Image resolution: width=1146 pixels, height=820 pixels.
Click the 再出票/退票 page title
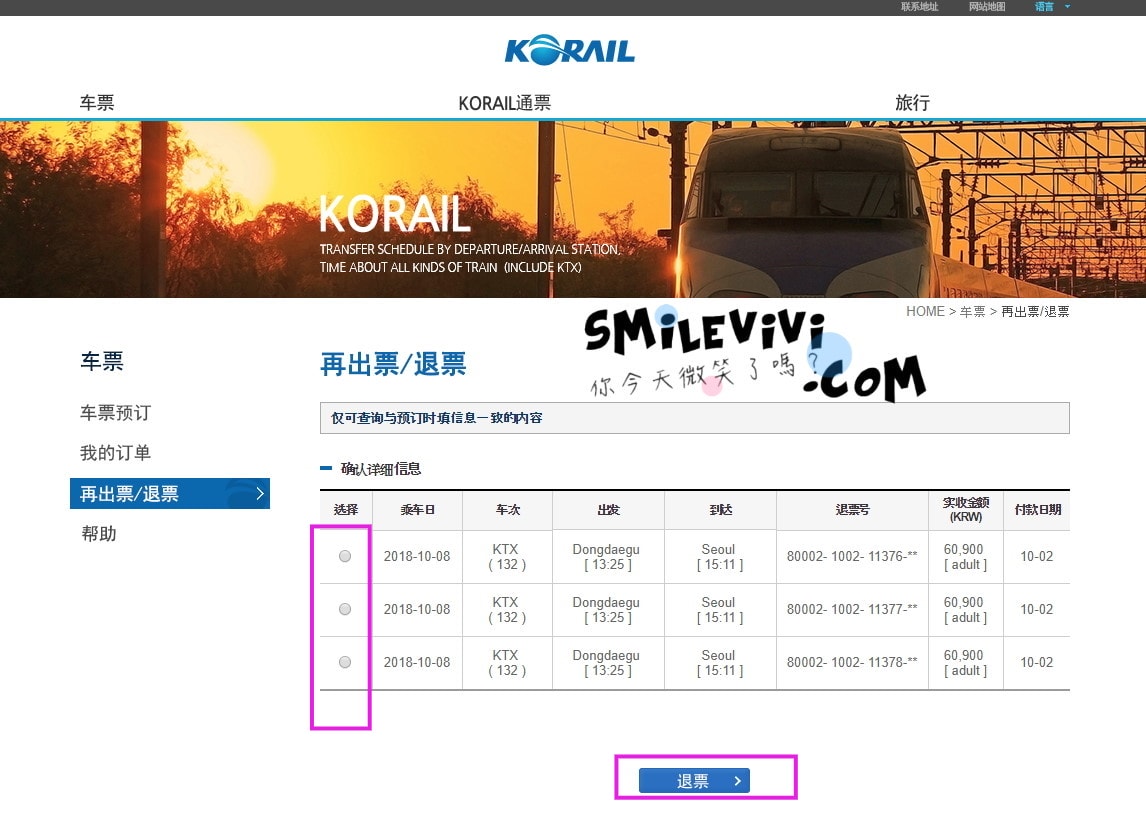click(x=393, y=364)
